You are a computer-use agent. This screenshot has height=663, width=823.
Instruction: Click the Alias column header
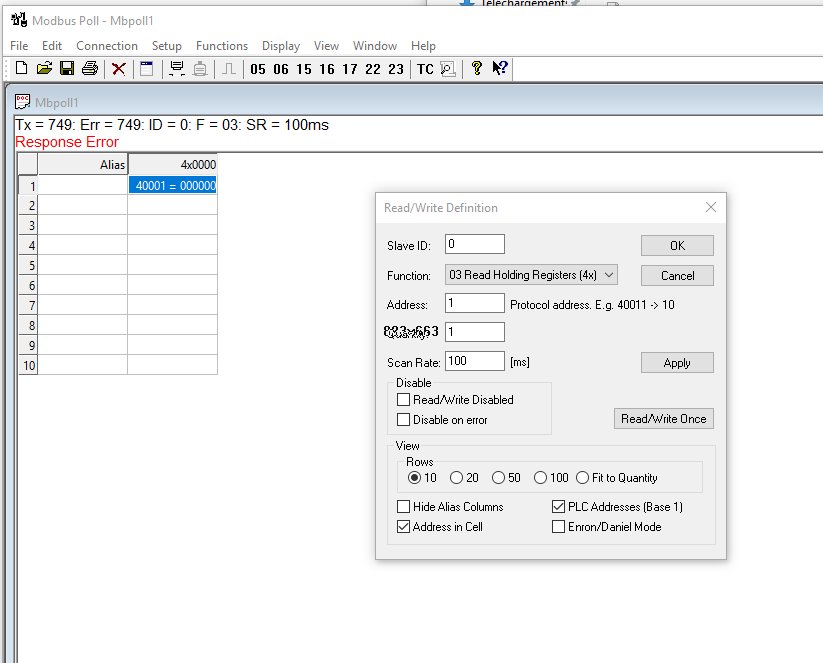point(82,164)
